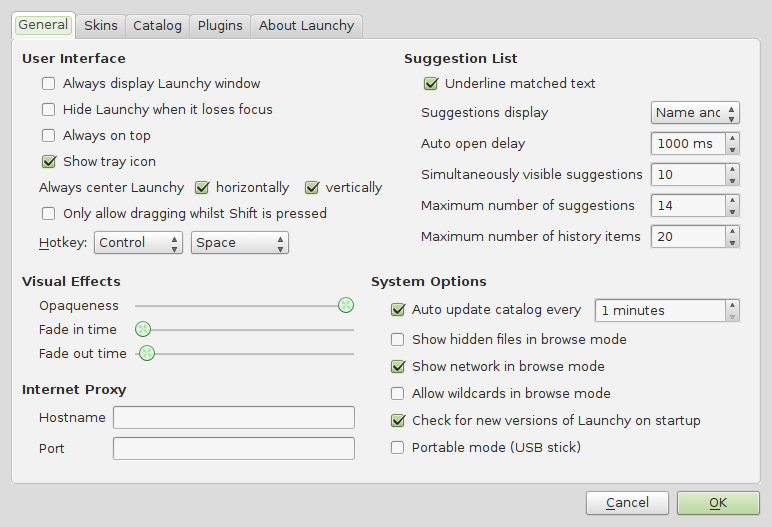The height and width of the screenshot is (527, 772).
Task: Disable Underline matched text
Action: click(x=431, y=84)
